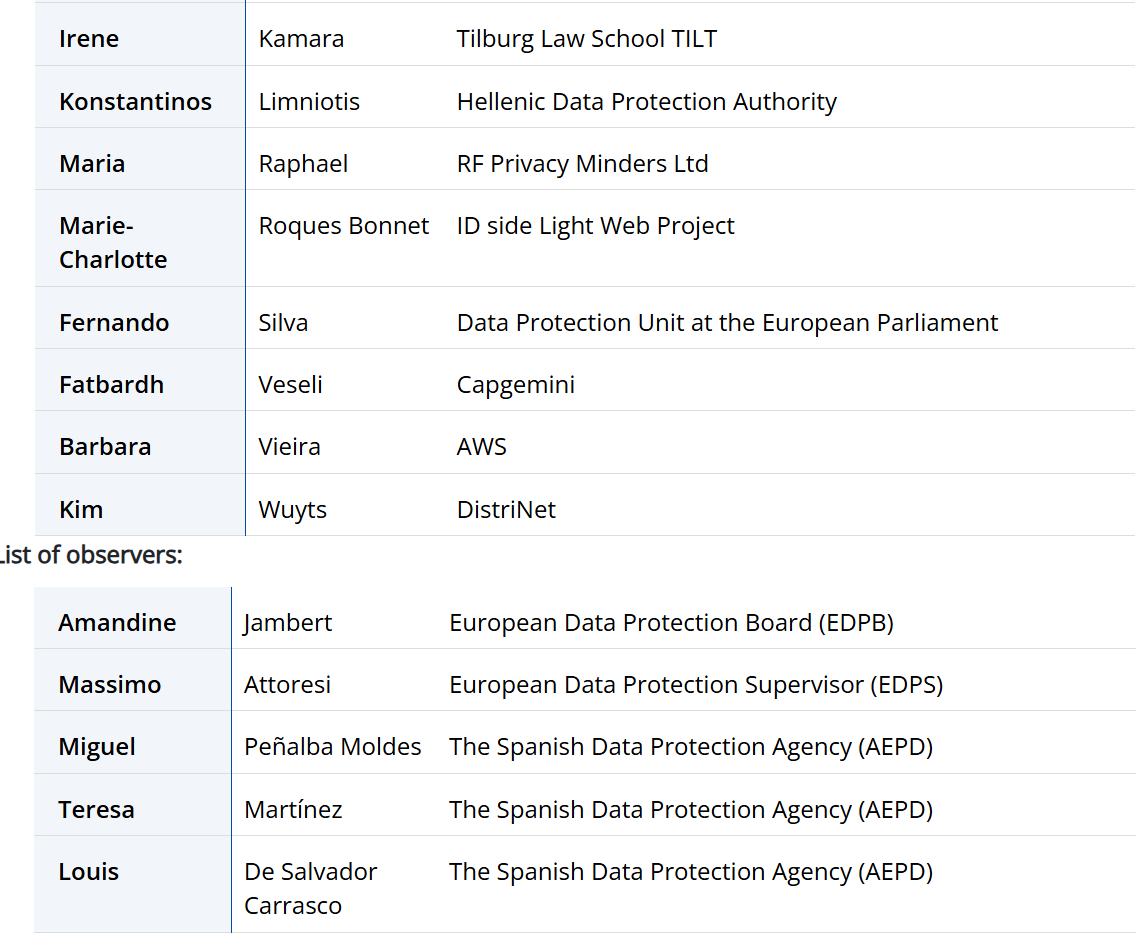The width and height of the screenshot is (1144, 933).
Task: Select the DistriNet organization cell
Action: click(x=506, y=510)
